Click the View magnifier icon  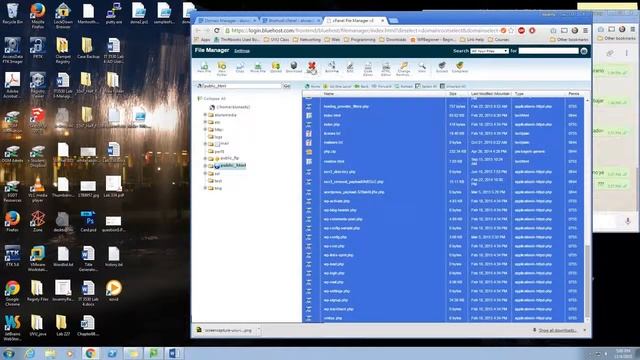coord(422,67)
